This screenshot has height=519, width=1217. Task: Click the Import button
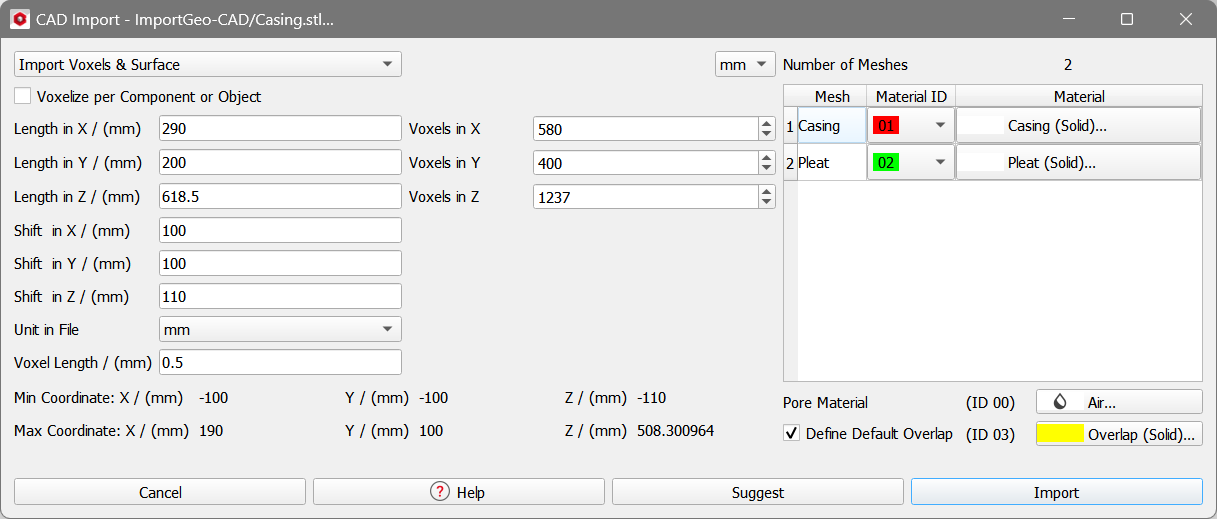(1057, 492)
